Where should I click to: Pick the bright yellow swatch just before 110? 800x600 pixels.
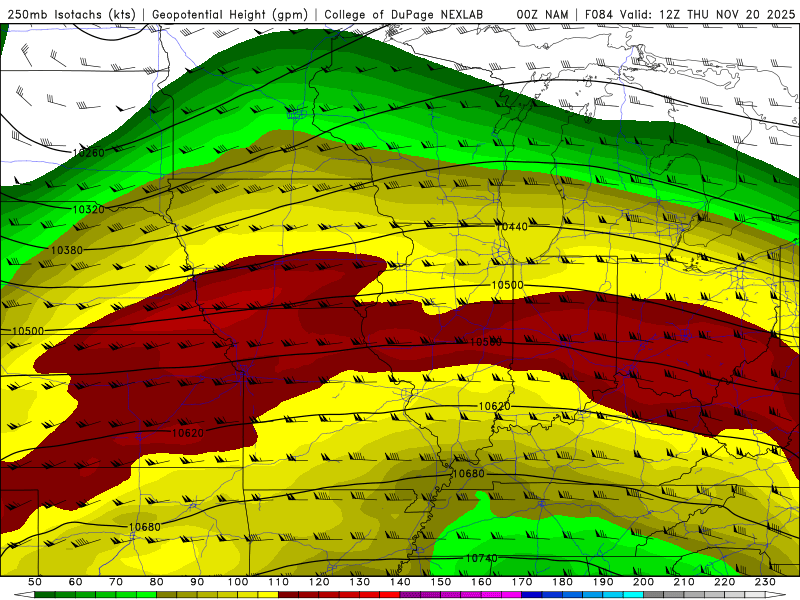tap(268, 595)
